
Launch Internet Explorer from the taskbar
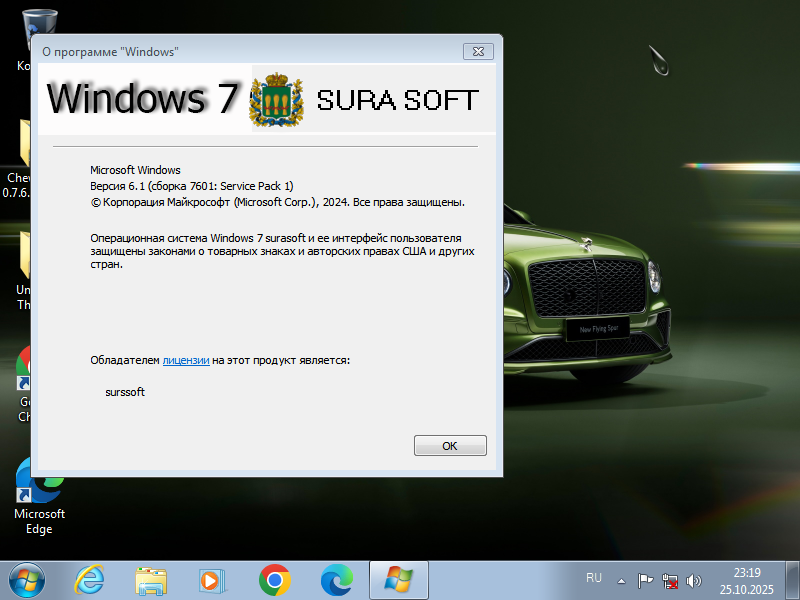[x=90, y=580]
